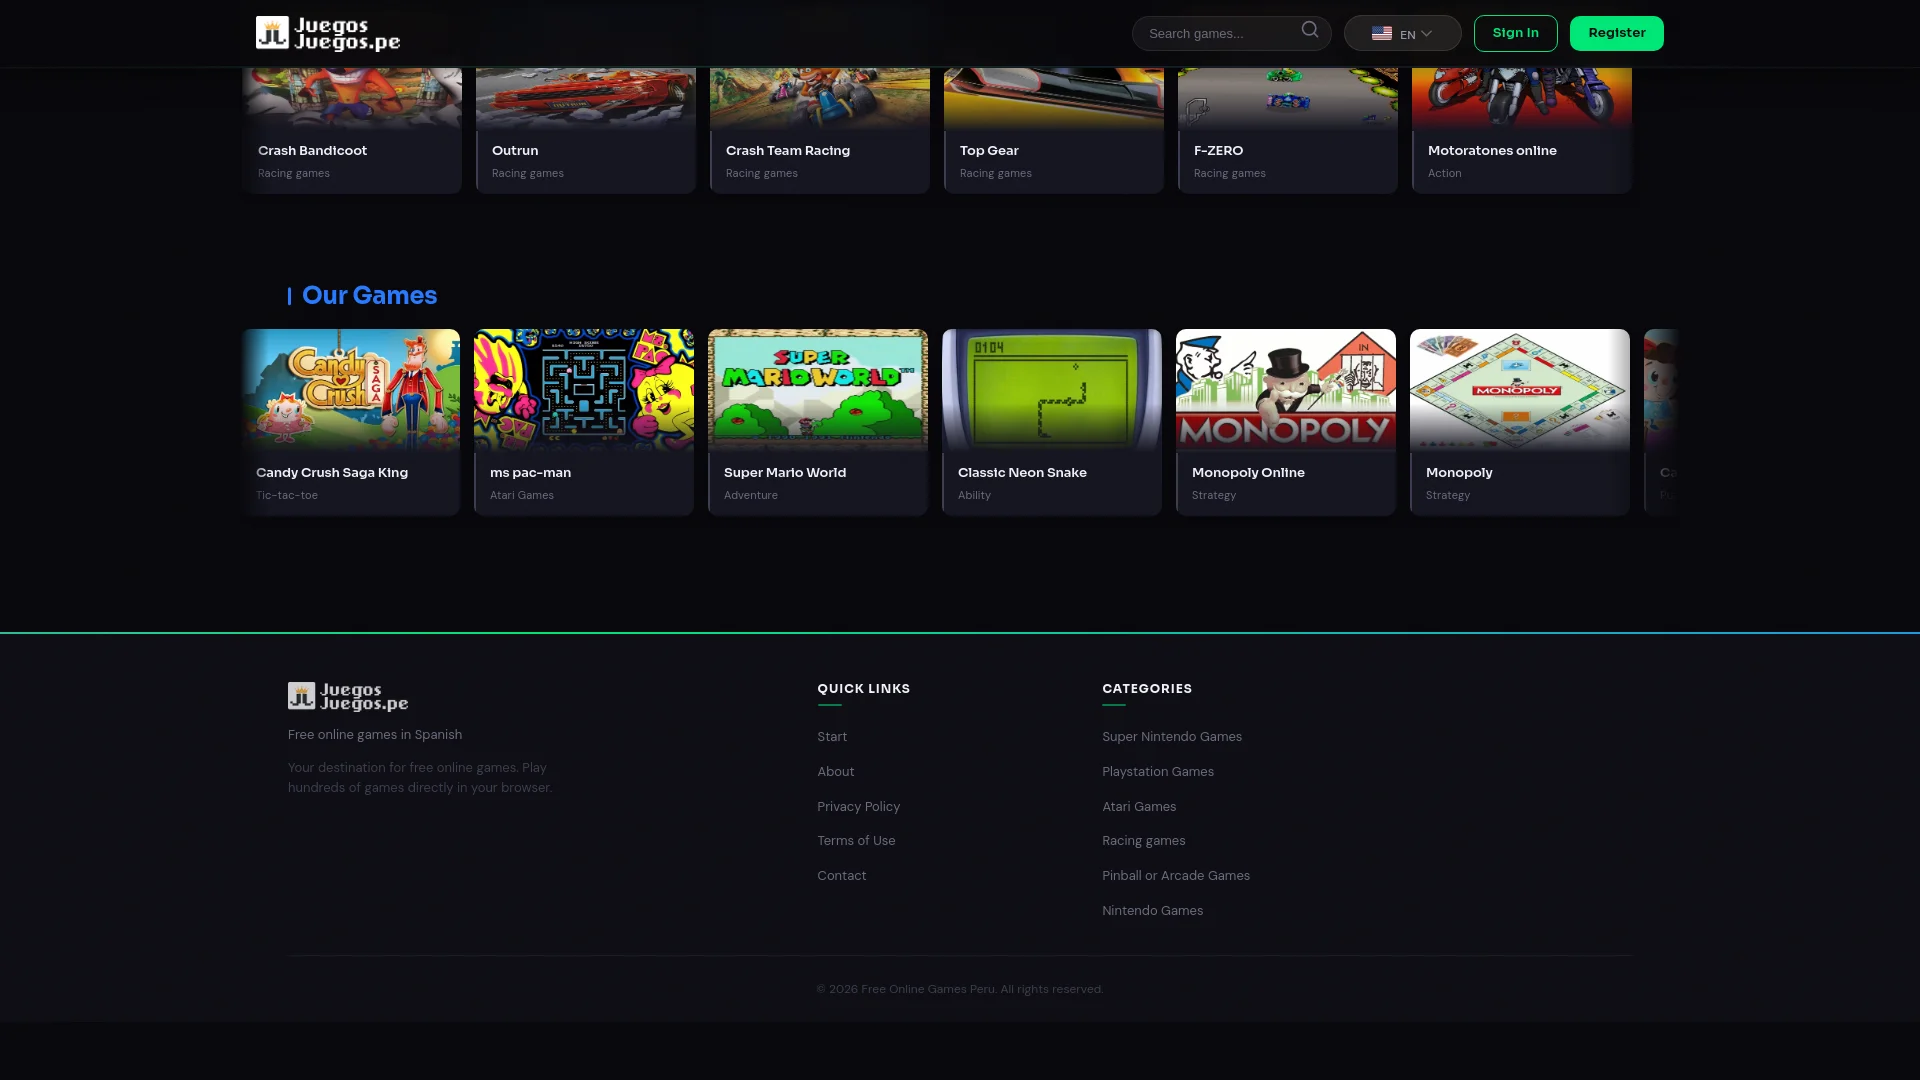Open the Terms of Use link
Viewport: 1920px width, 1080px height.
tap(856, 841)
